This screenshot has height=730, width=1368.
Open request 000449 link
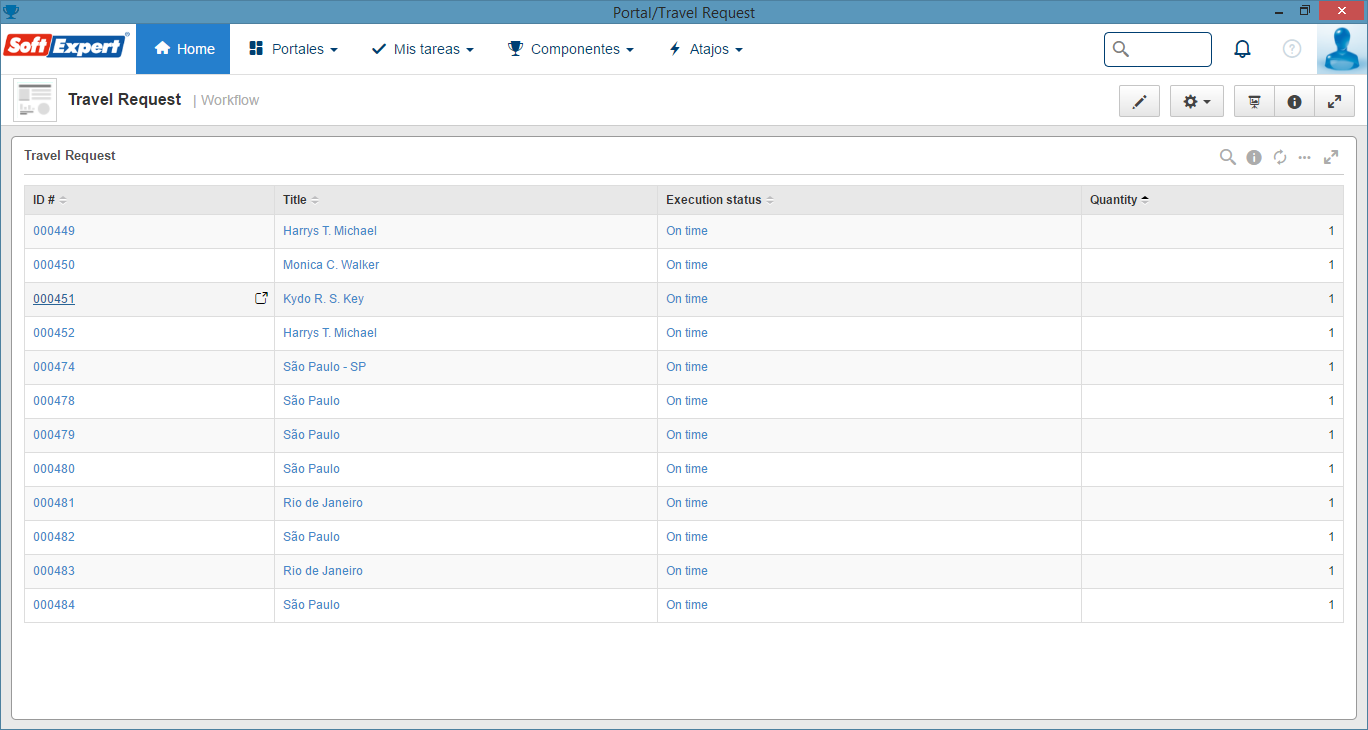[54, 231]
